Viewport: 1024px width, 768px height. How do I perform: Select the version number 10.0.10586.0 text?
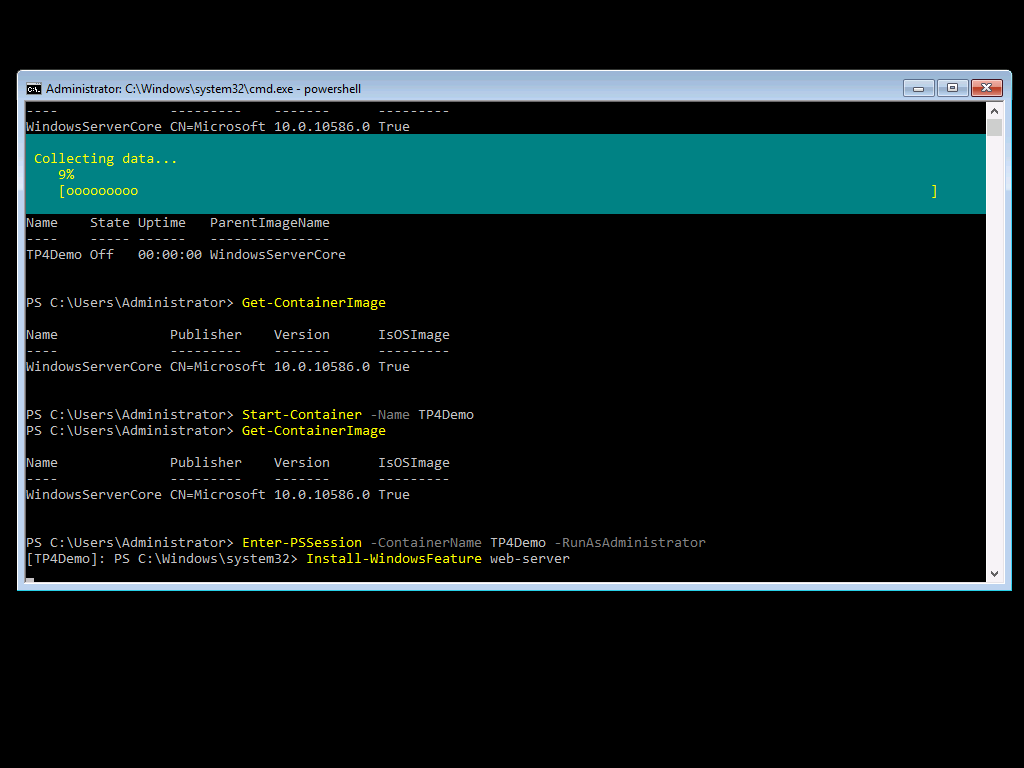coord(320,366)
